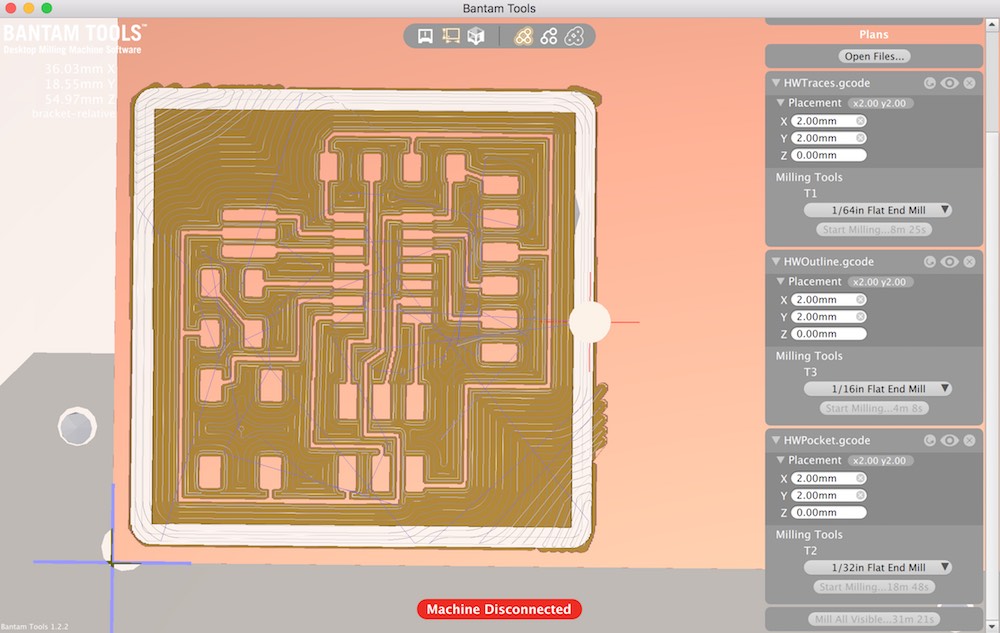Collapse the HWOutline.gcode plan section
Image resolution: width=1000 pixels, height=633 pixels.
tap(776, 261)
